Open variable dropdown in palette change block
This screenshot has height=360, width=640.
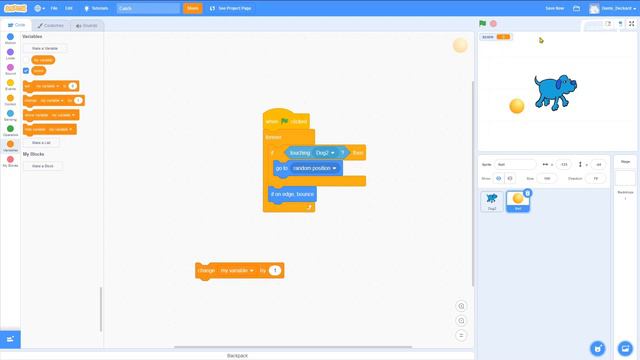point(51,100)
